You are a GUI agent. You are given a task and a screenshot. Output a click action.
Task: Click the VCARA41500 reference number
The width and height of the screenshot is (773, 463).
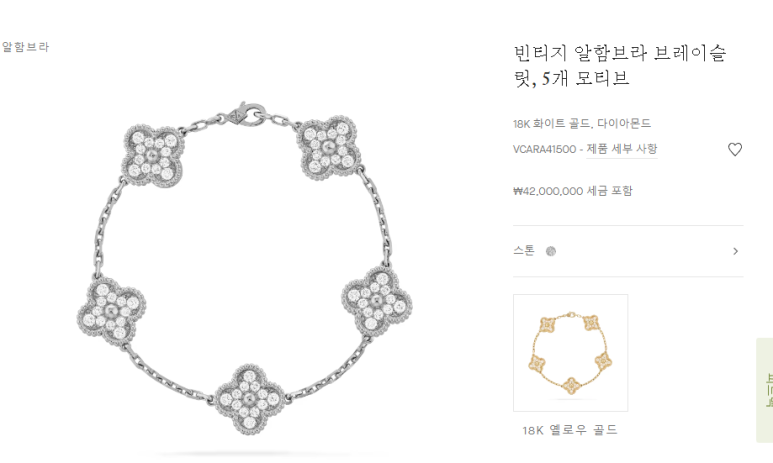point(544,149)
